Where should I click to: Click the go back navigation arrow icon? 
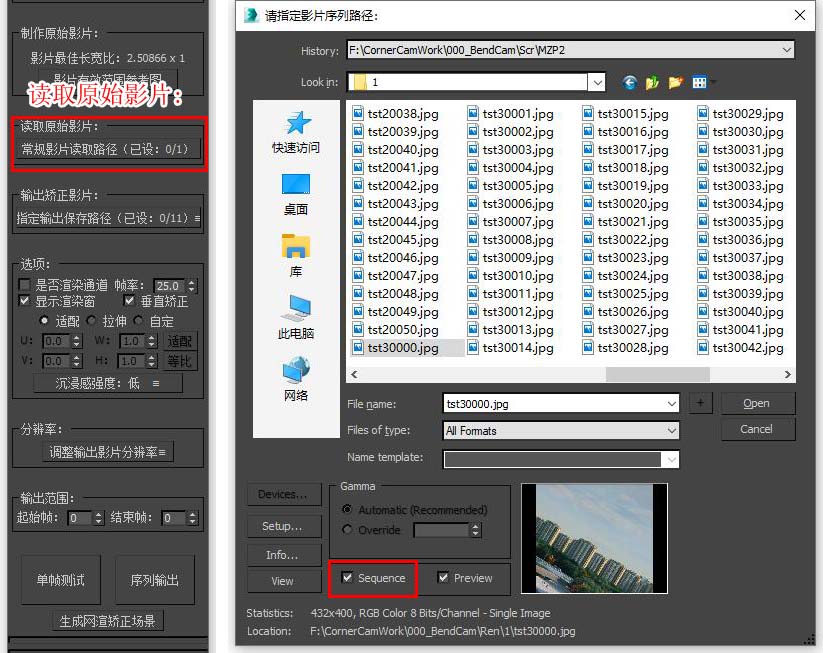629,82
